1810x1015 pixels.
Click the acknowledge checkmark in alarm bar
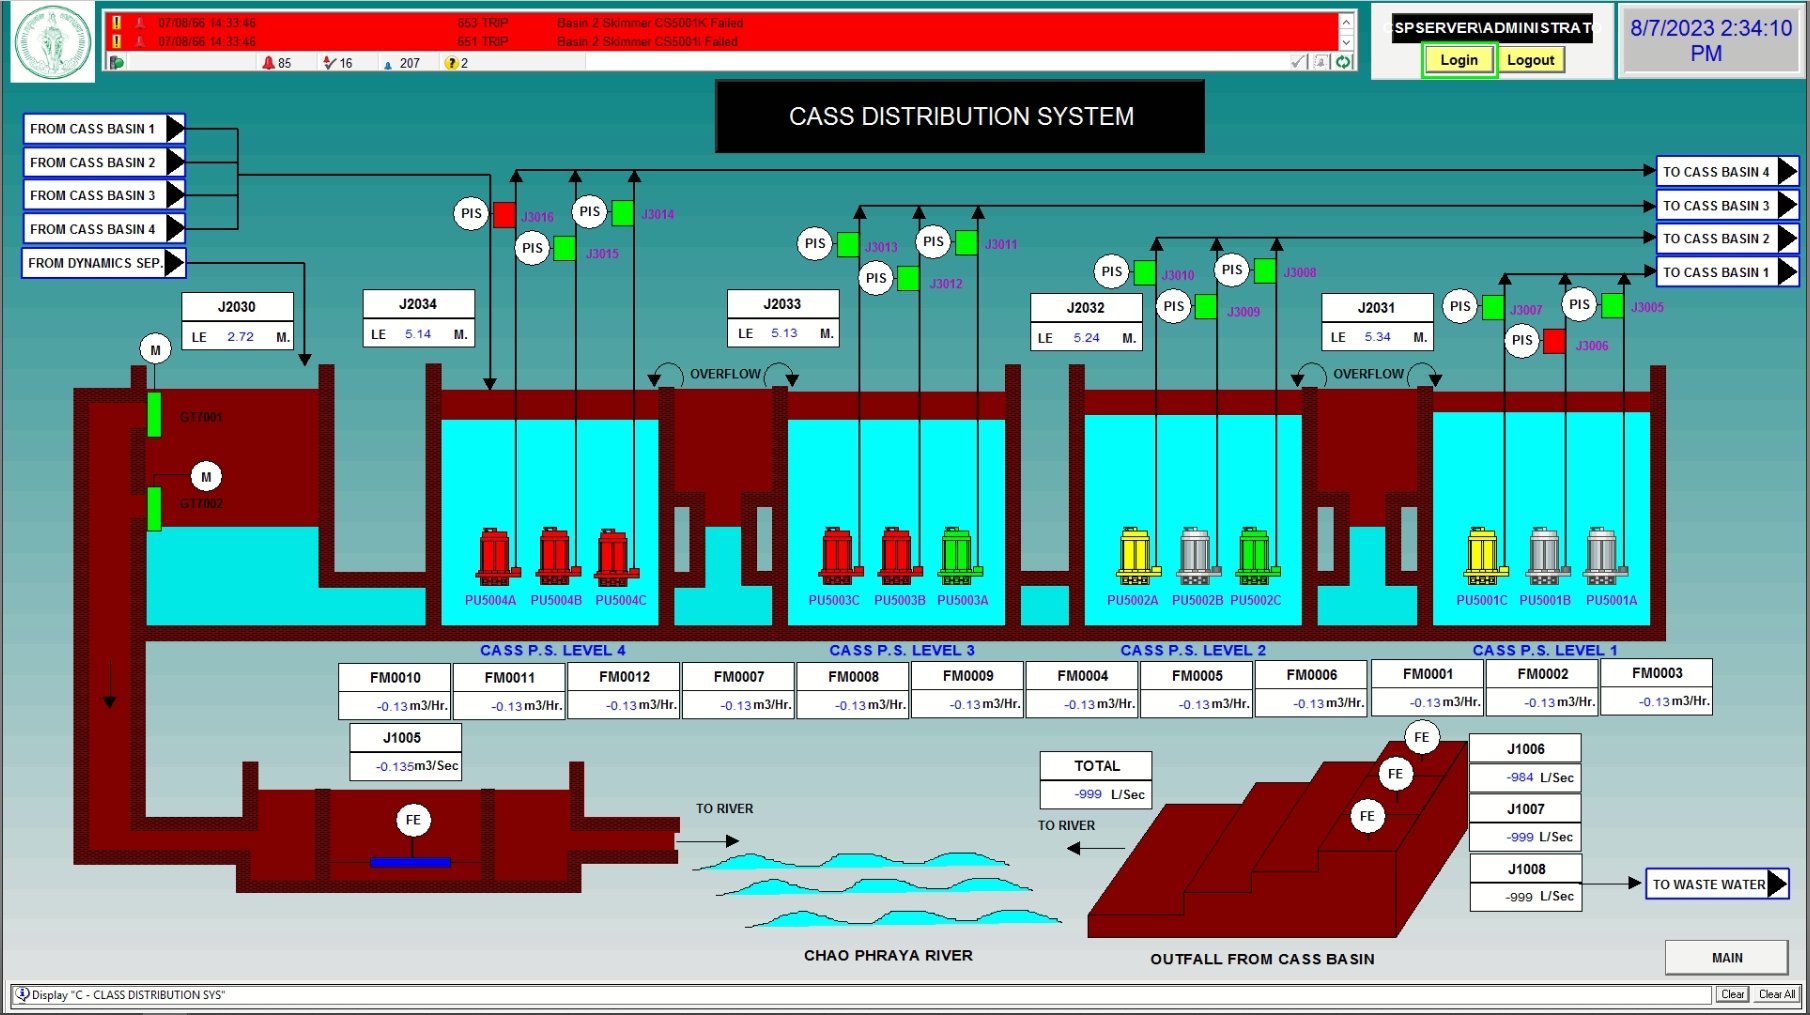coord(1298,62)
